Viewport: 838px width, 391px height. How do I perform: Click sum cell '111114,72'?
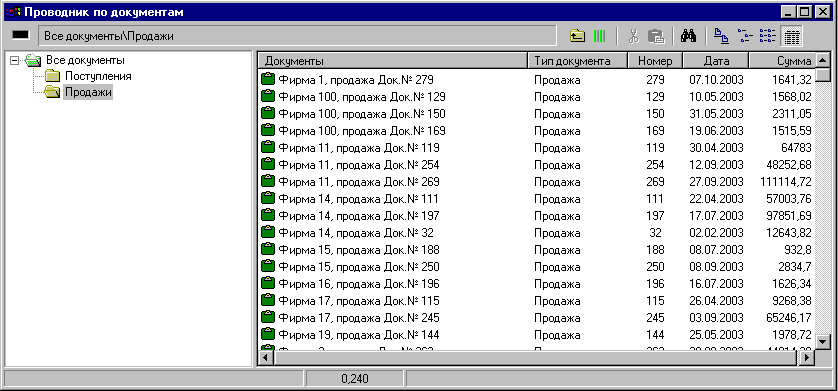786,182
